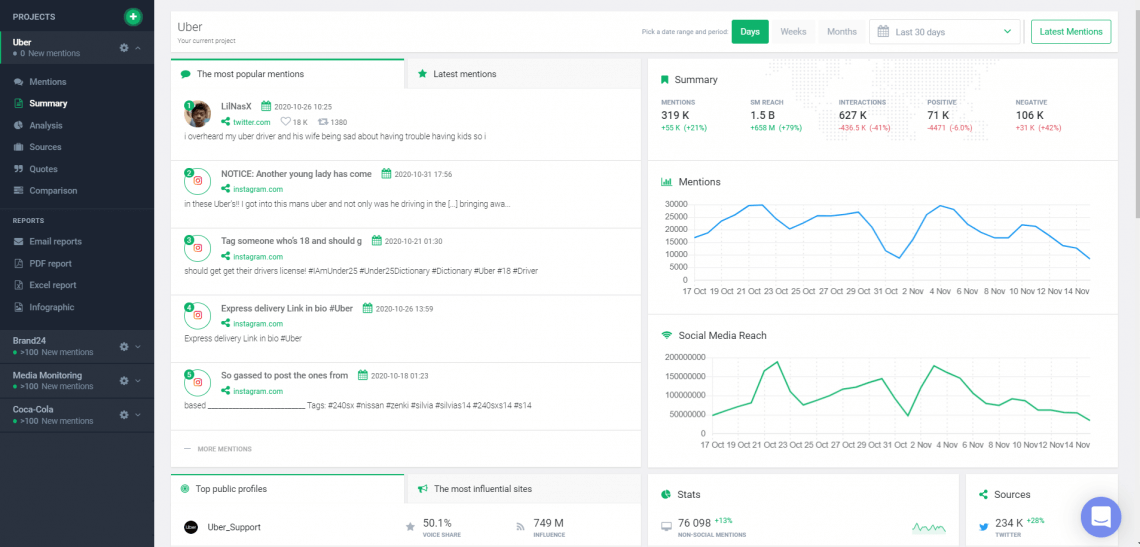Open Uber project settings gear icon
1140x547 pixels.
pos(124,47)
